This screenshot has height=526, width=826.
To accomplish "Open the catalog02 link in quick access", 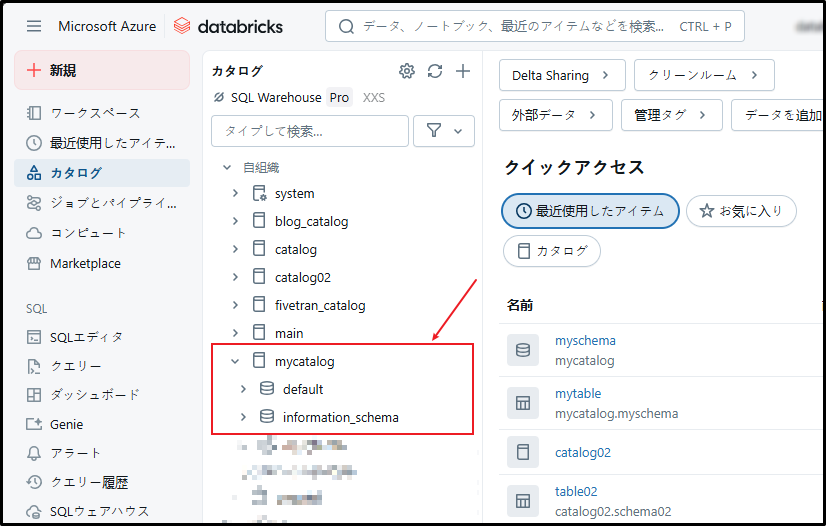I will pyautogui.click(x=582, y=452).
